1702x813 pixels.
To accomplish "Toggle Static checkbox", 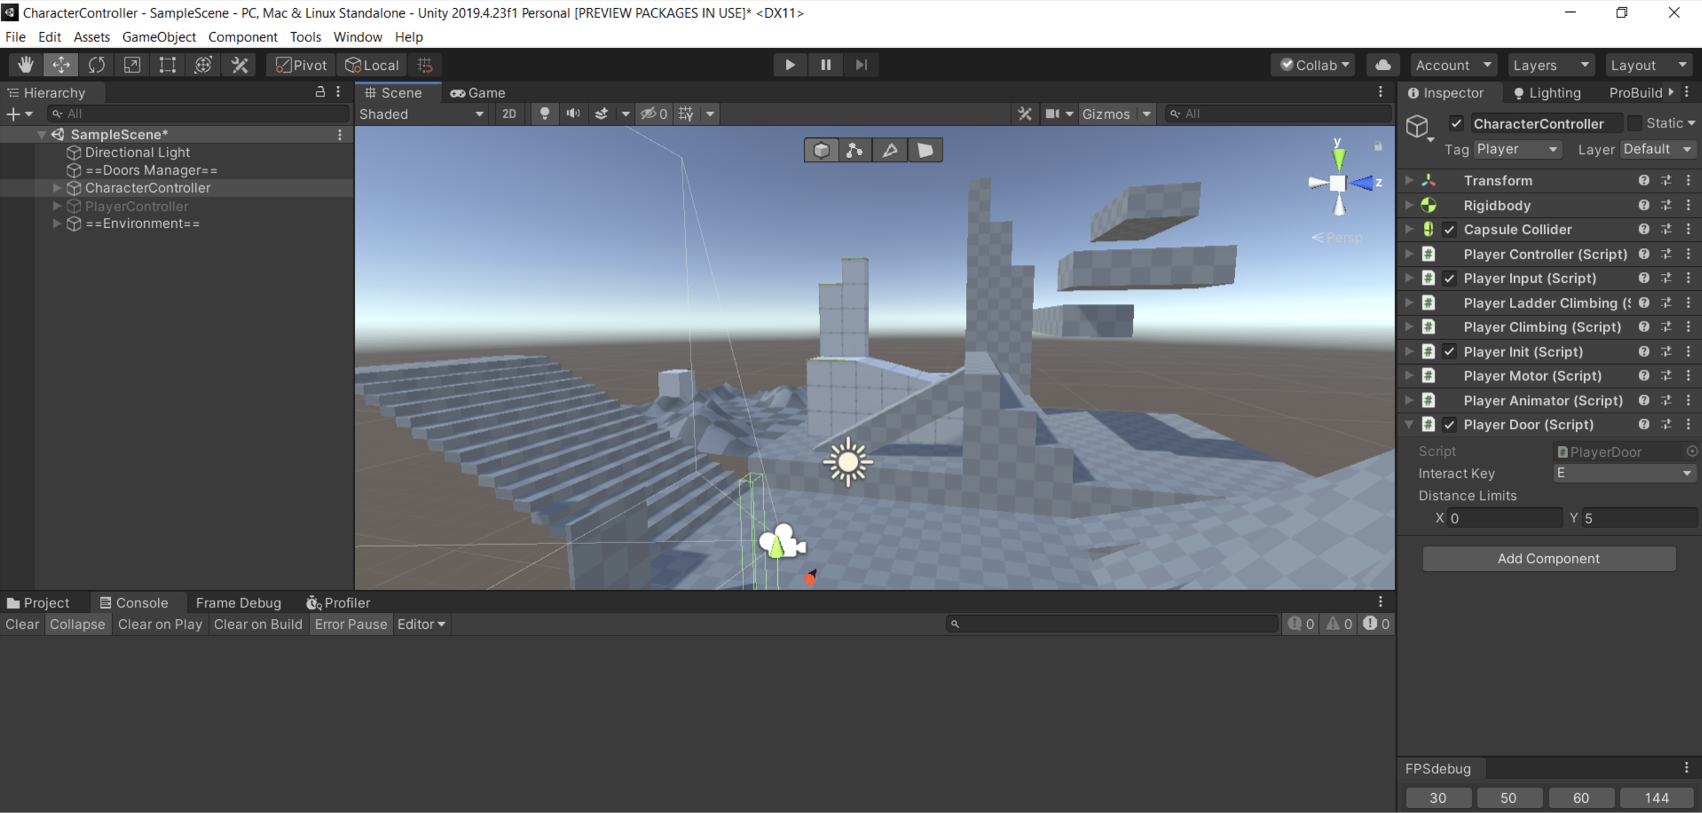I will click(1635, 123).
